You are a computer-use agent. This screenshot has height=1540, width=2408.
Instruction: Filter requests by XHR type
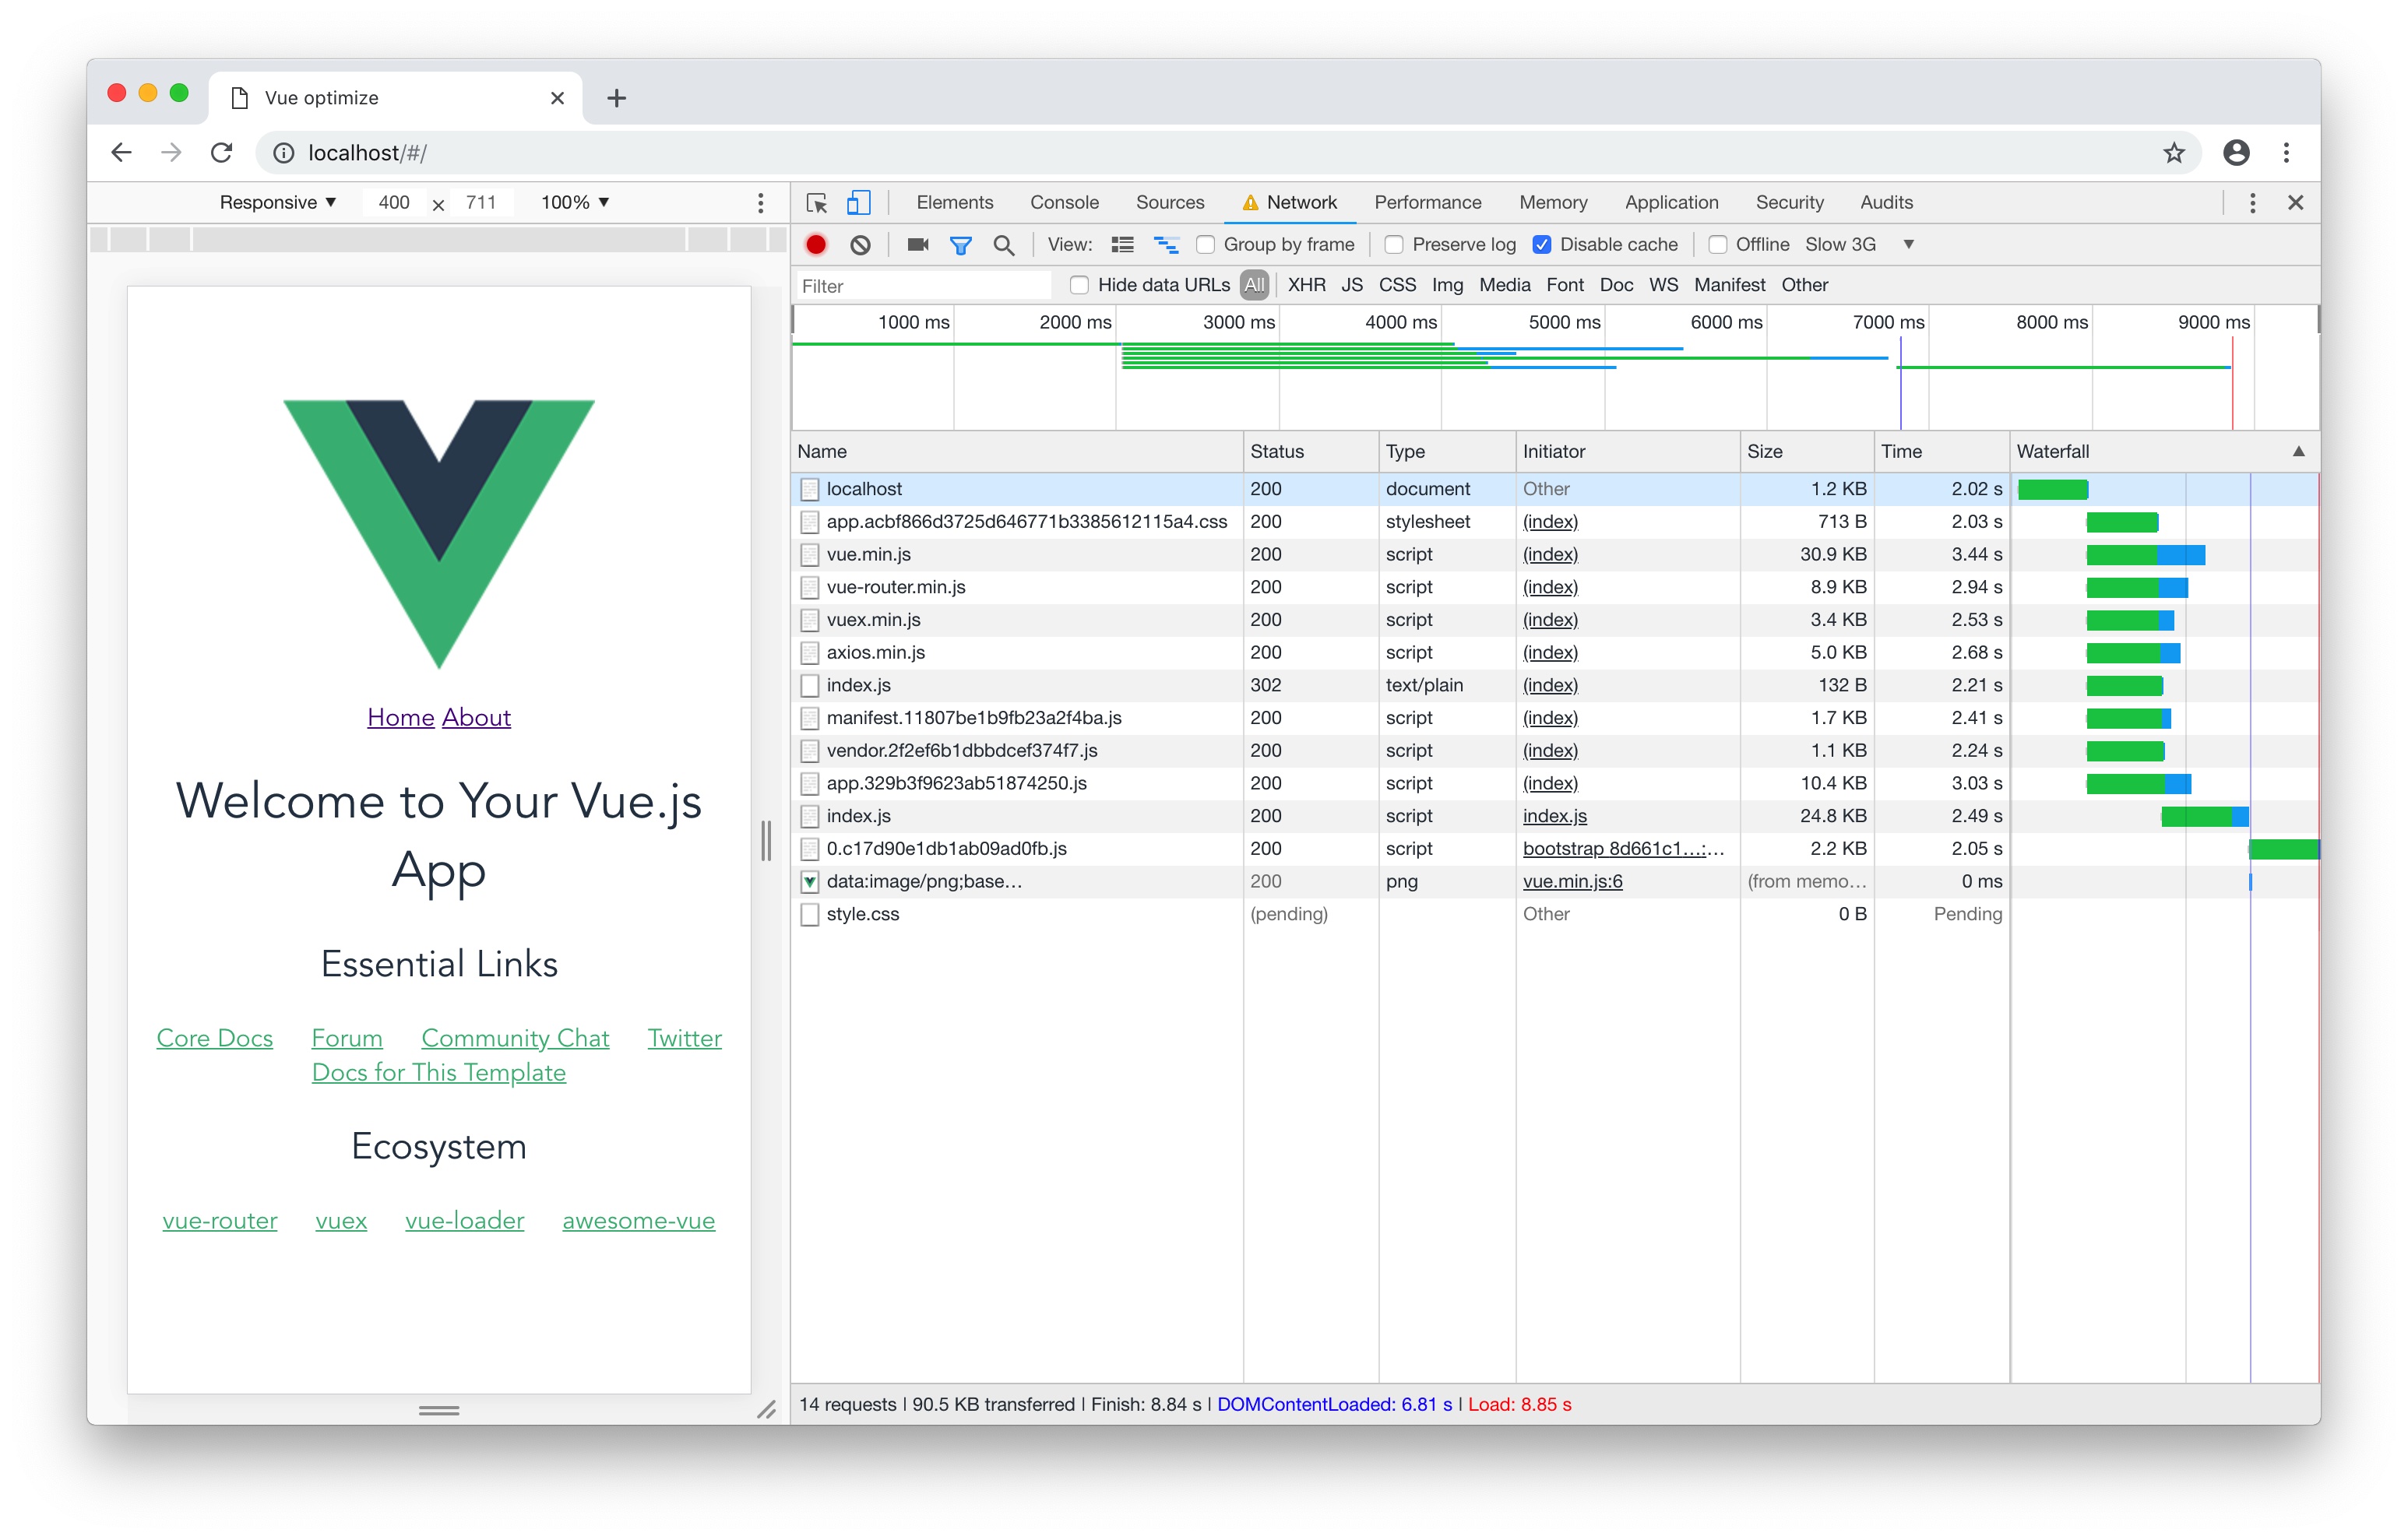[x=1306, y=286]
